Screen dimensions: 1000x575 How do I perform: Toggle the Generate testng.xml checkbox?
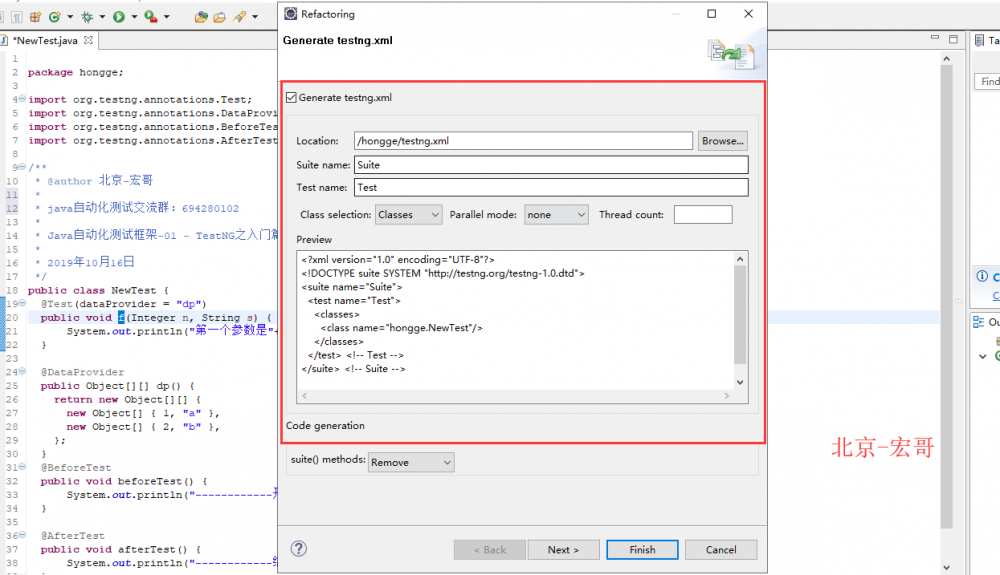(291, 98)
